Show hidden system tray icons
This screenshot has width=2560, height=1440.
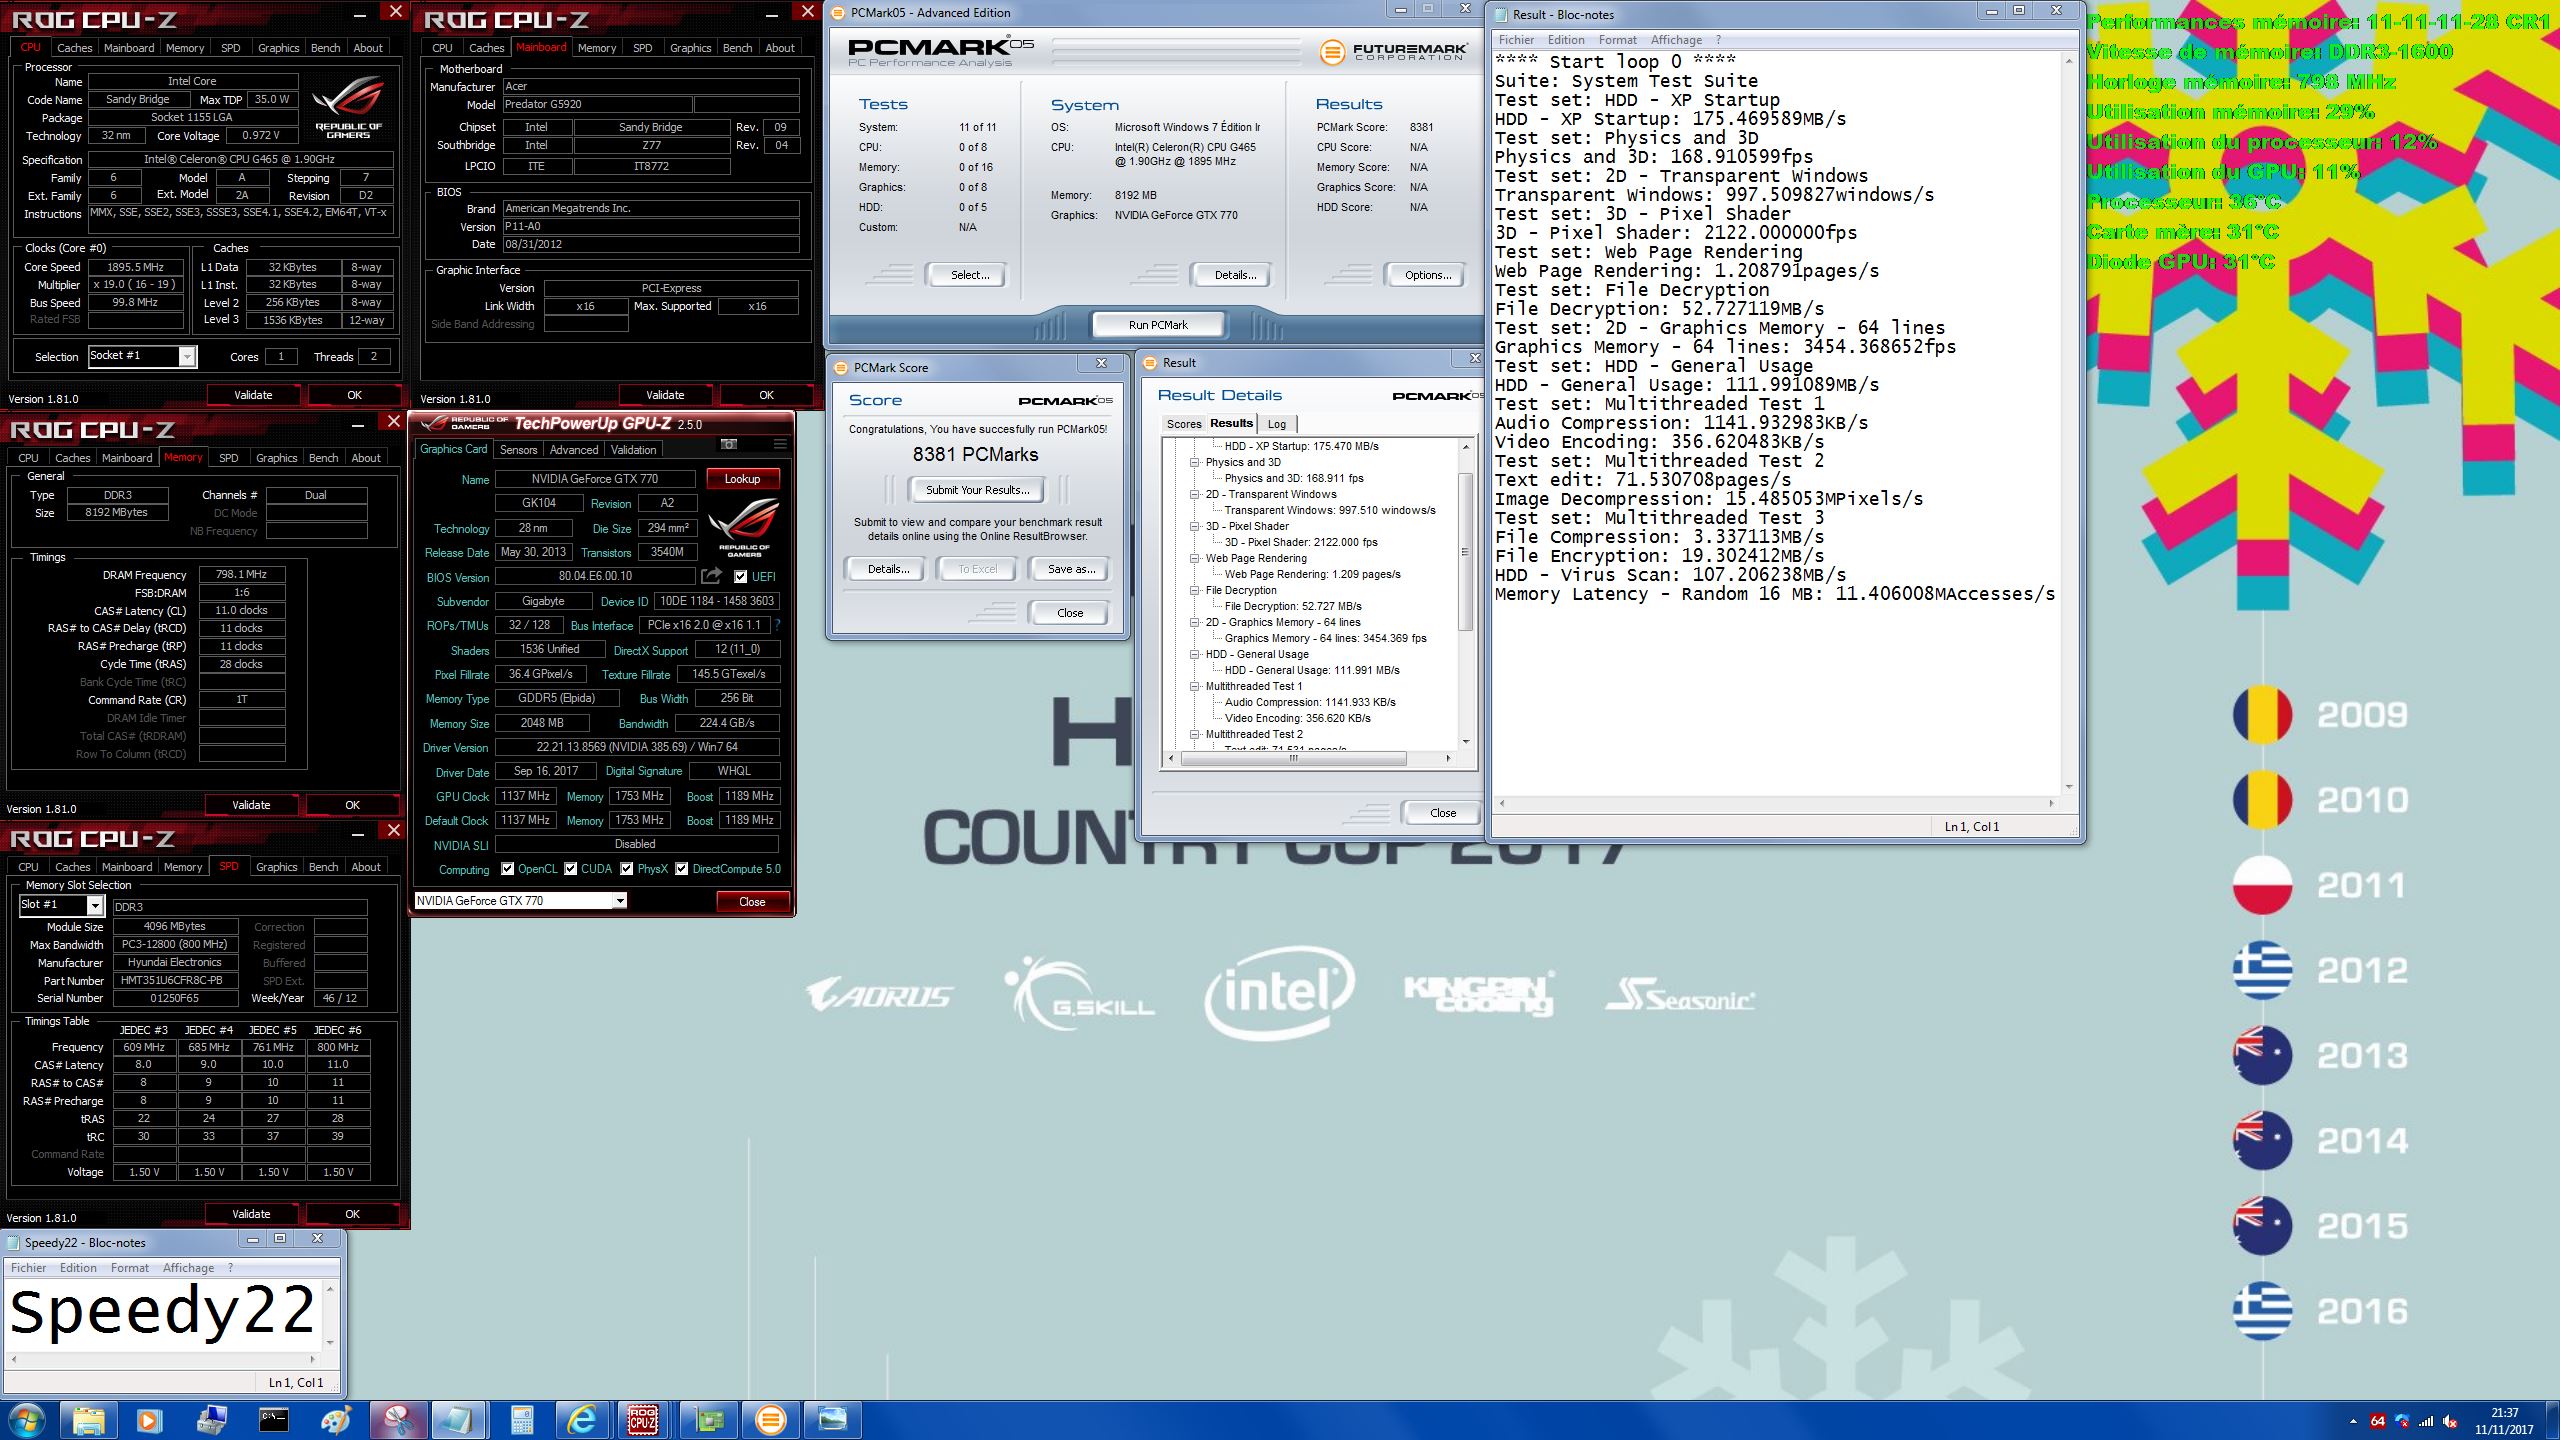[x=2352, y=1421]
